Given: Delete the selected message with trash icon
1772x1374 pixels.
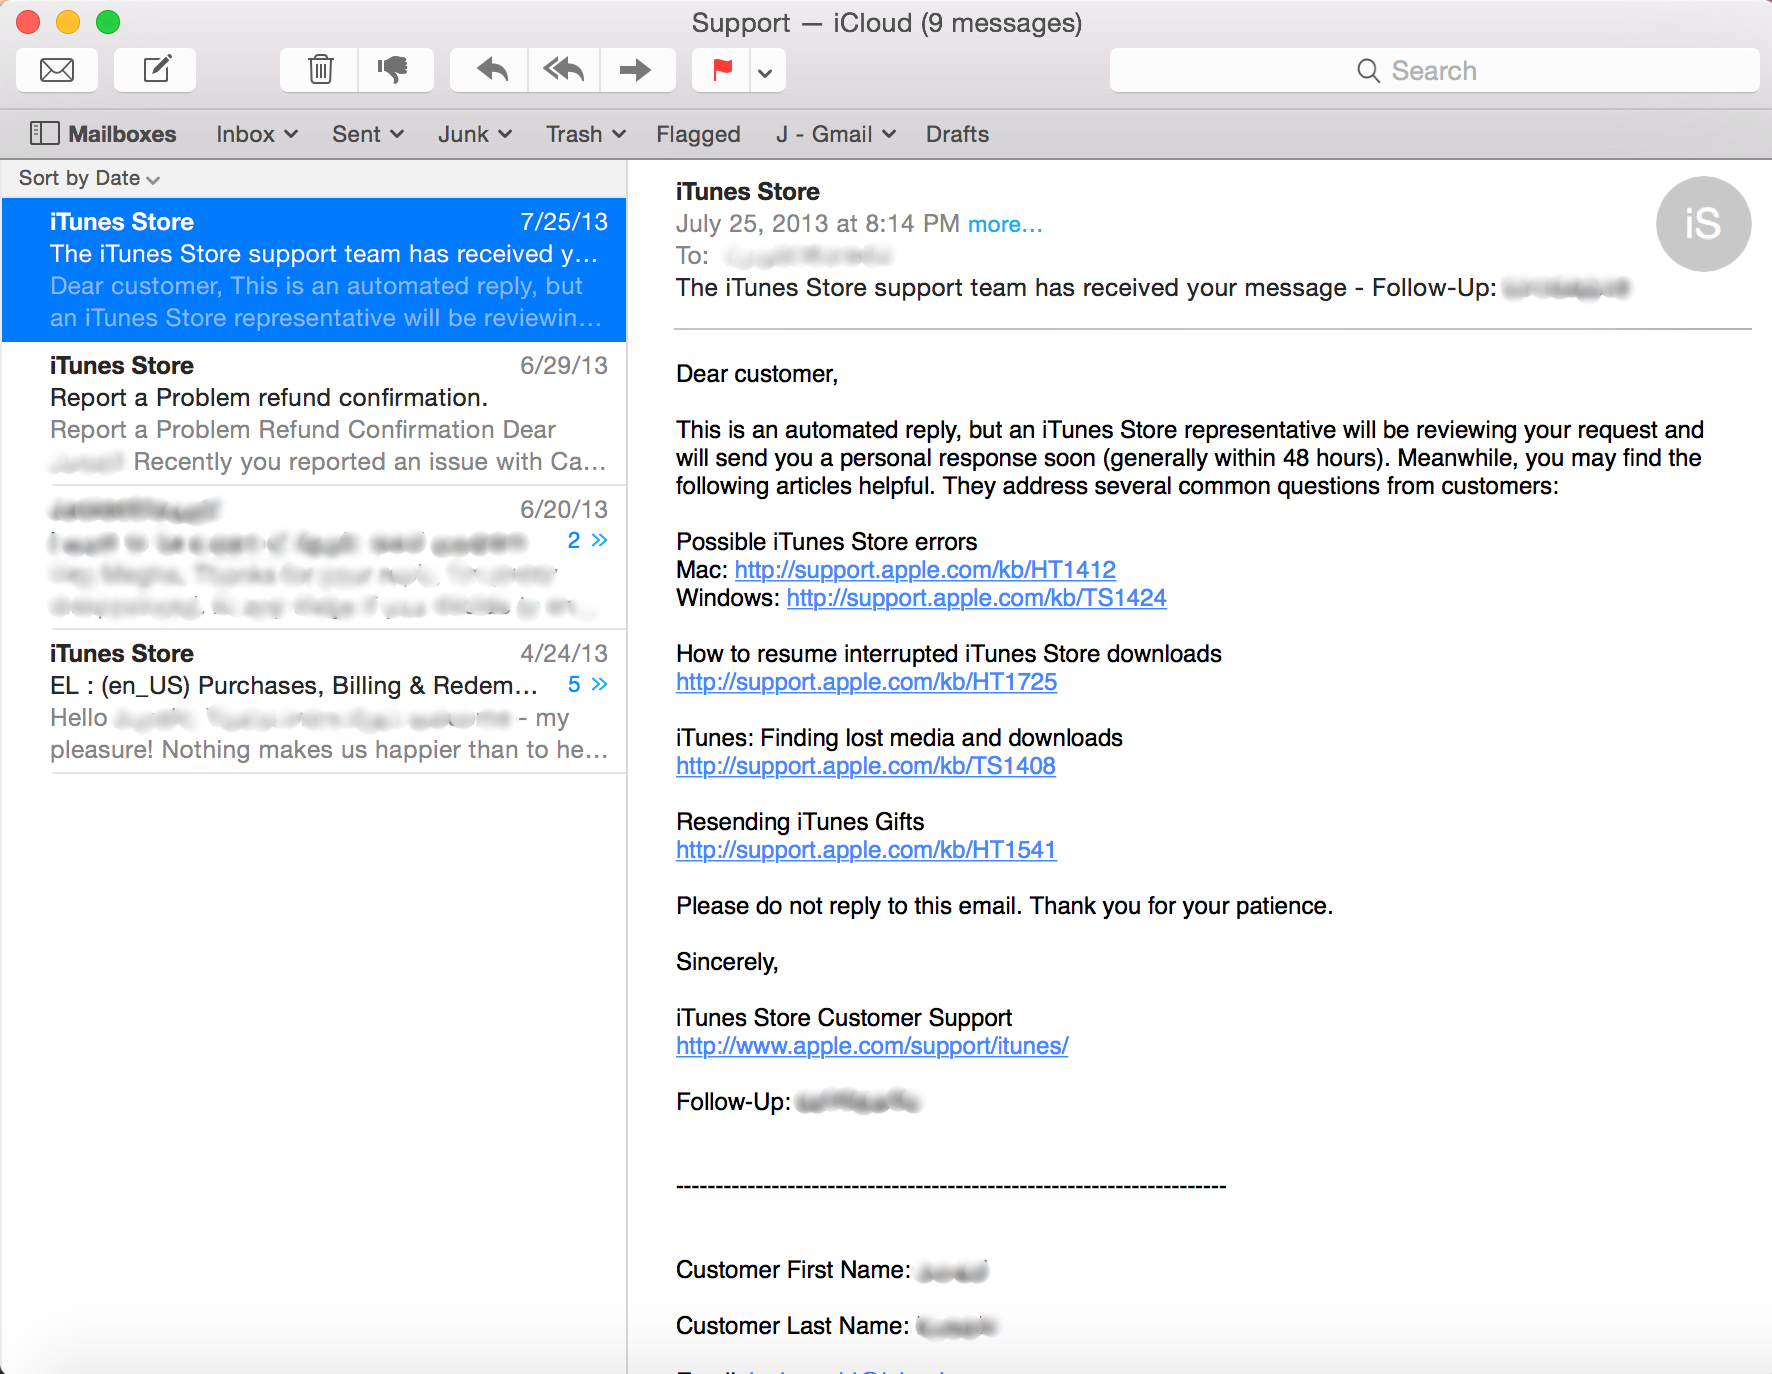Looking at the screenshot, I should [x=320, y=70].
